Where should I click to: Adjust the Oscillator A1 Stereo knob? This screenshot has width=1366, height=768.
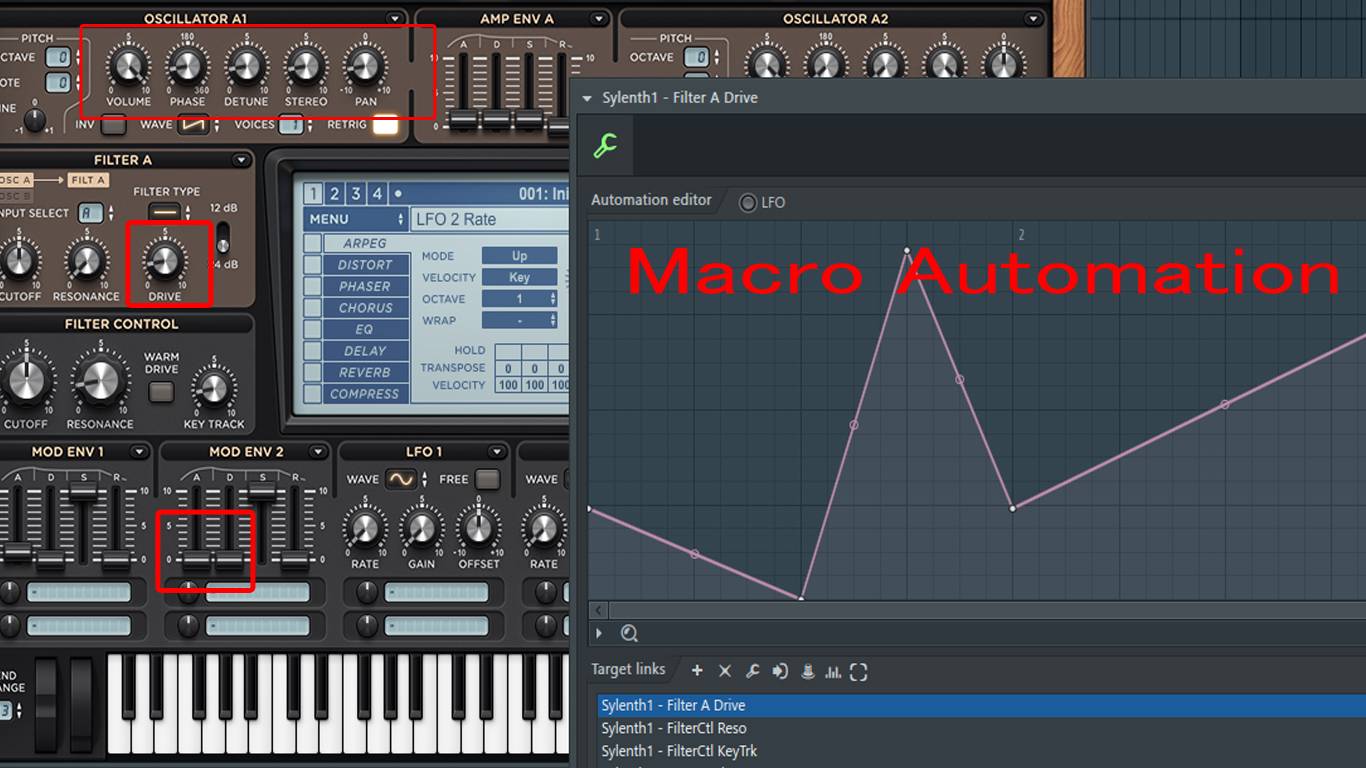coord(306,67)
